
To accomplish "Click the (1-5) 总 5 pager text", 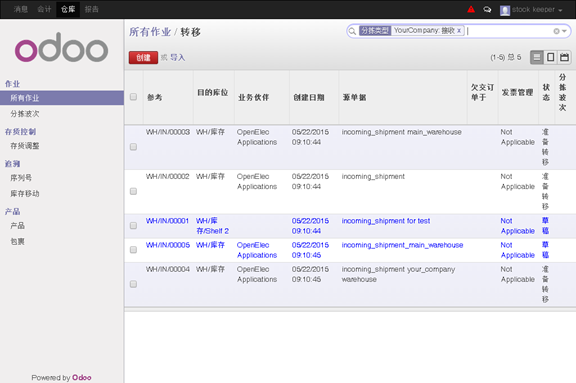I will tap(505, 57).
